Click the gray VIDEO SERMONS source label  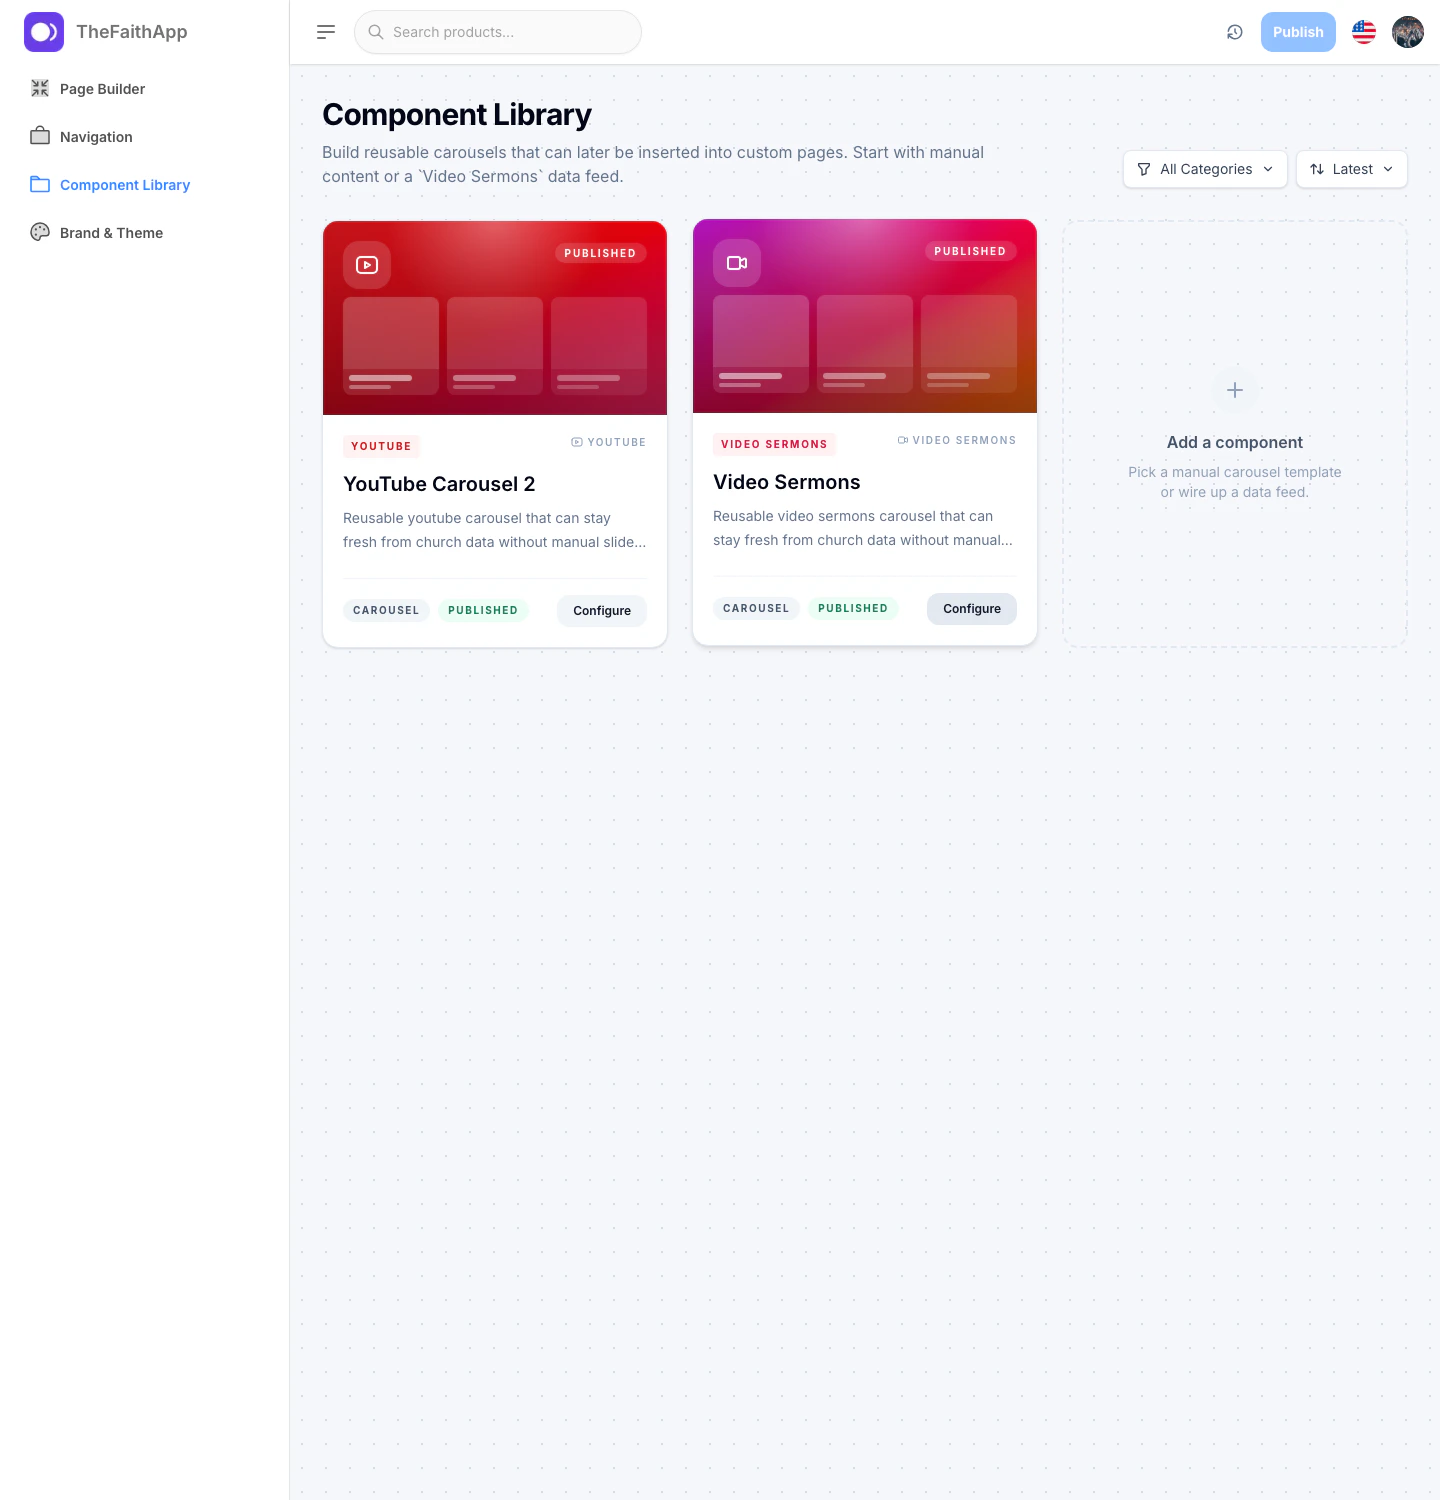click(957, 440)
